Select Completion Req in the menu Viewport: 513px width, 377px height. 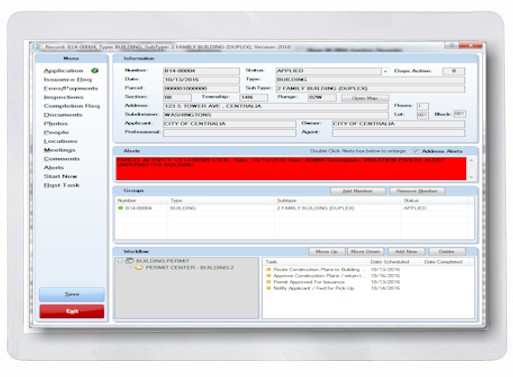coord(72,106)
